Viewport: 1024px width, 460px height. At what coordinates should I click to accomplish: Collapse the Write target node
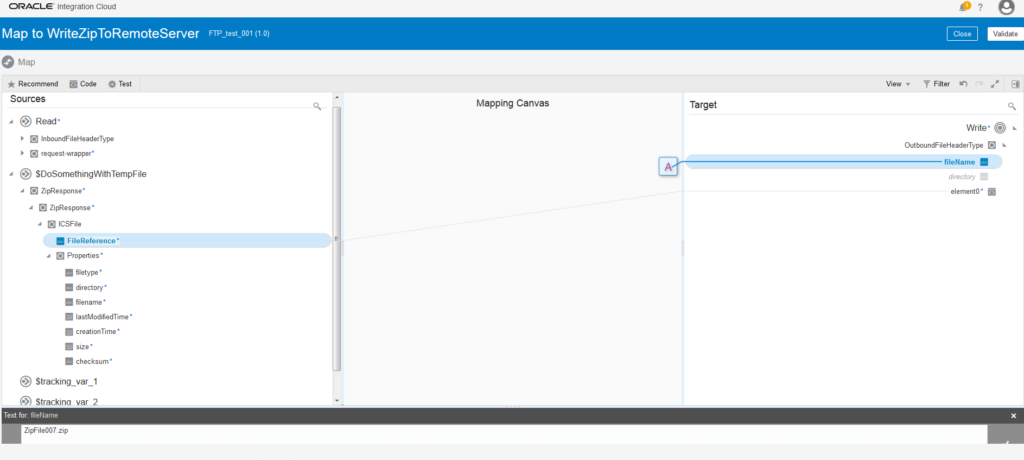tap(1014, 129)
